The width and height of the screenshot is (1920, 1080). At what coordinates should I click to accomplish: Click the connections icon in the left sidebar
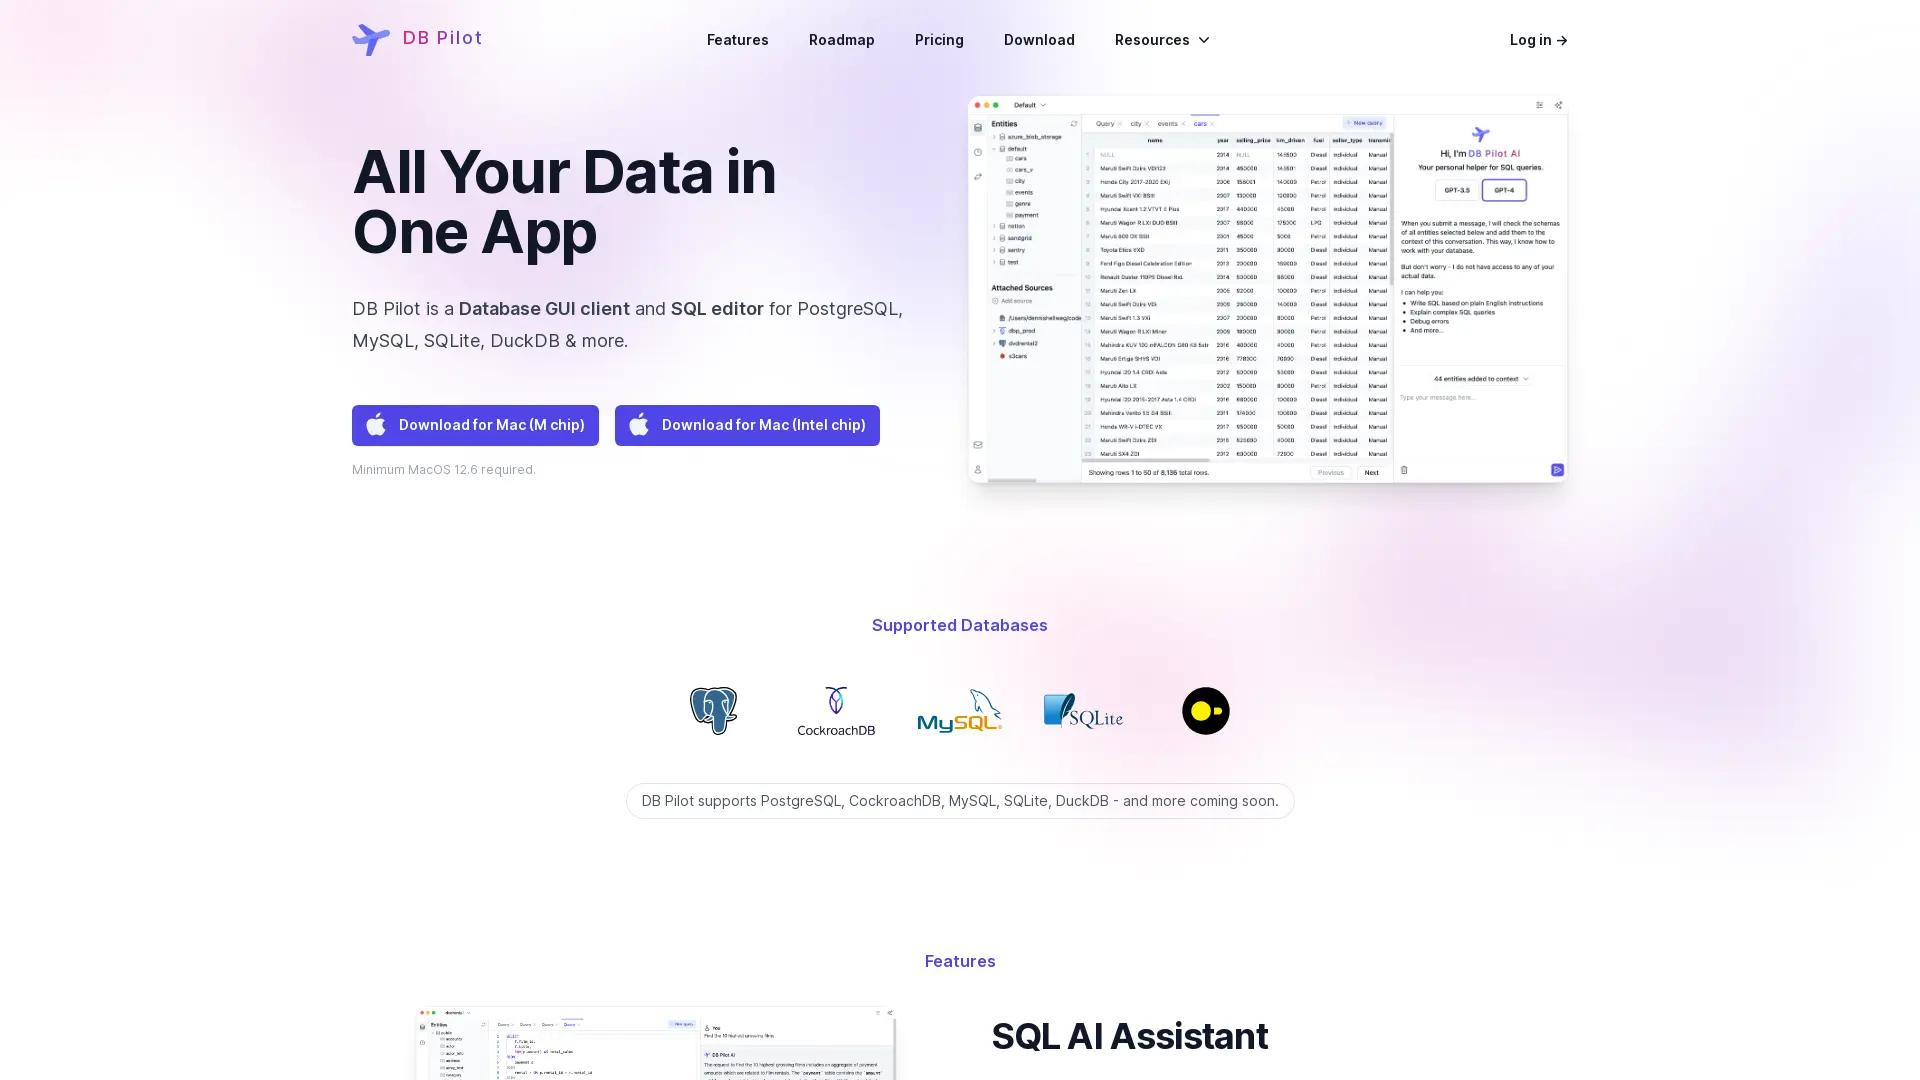pos(978,174)
